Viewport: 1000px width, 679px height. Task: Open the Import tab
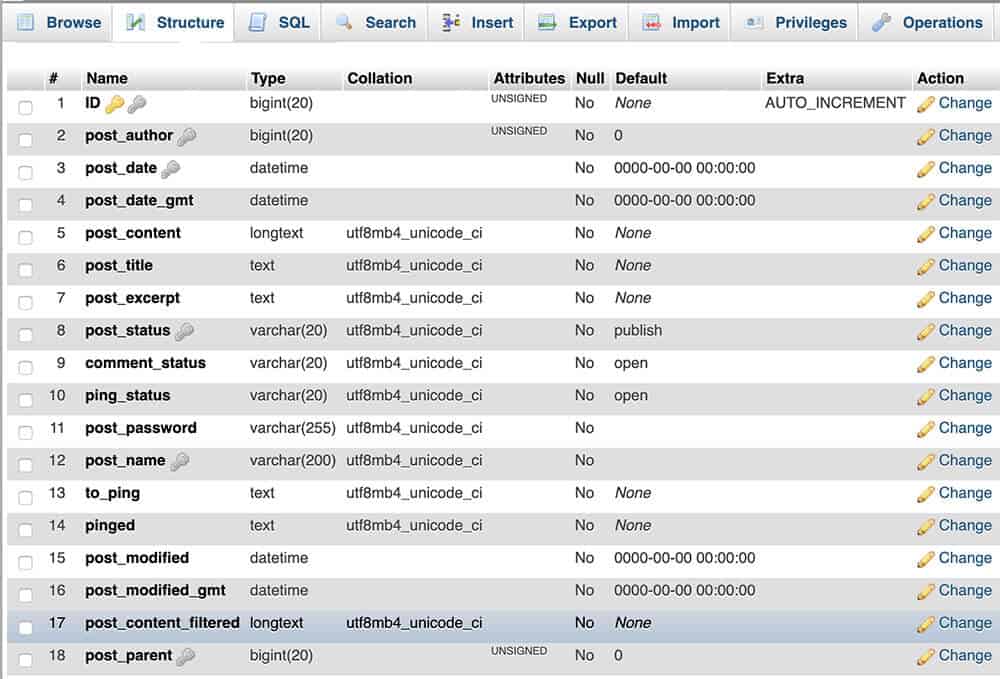coord(680,22)
